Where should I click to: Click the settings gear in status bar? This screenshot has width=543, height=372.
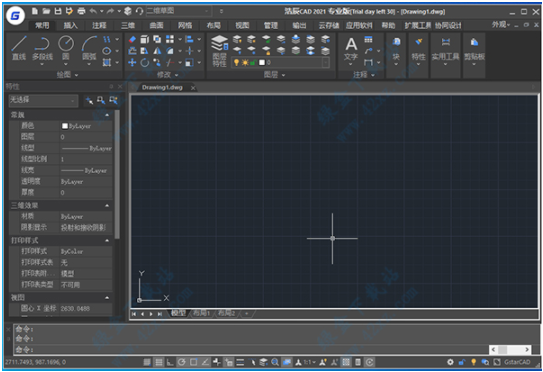click(x=450, y=362)
